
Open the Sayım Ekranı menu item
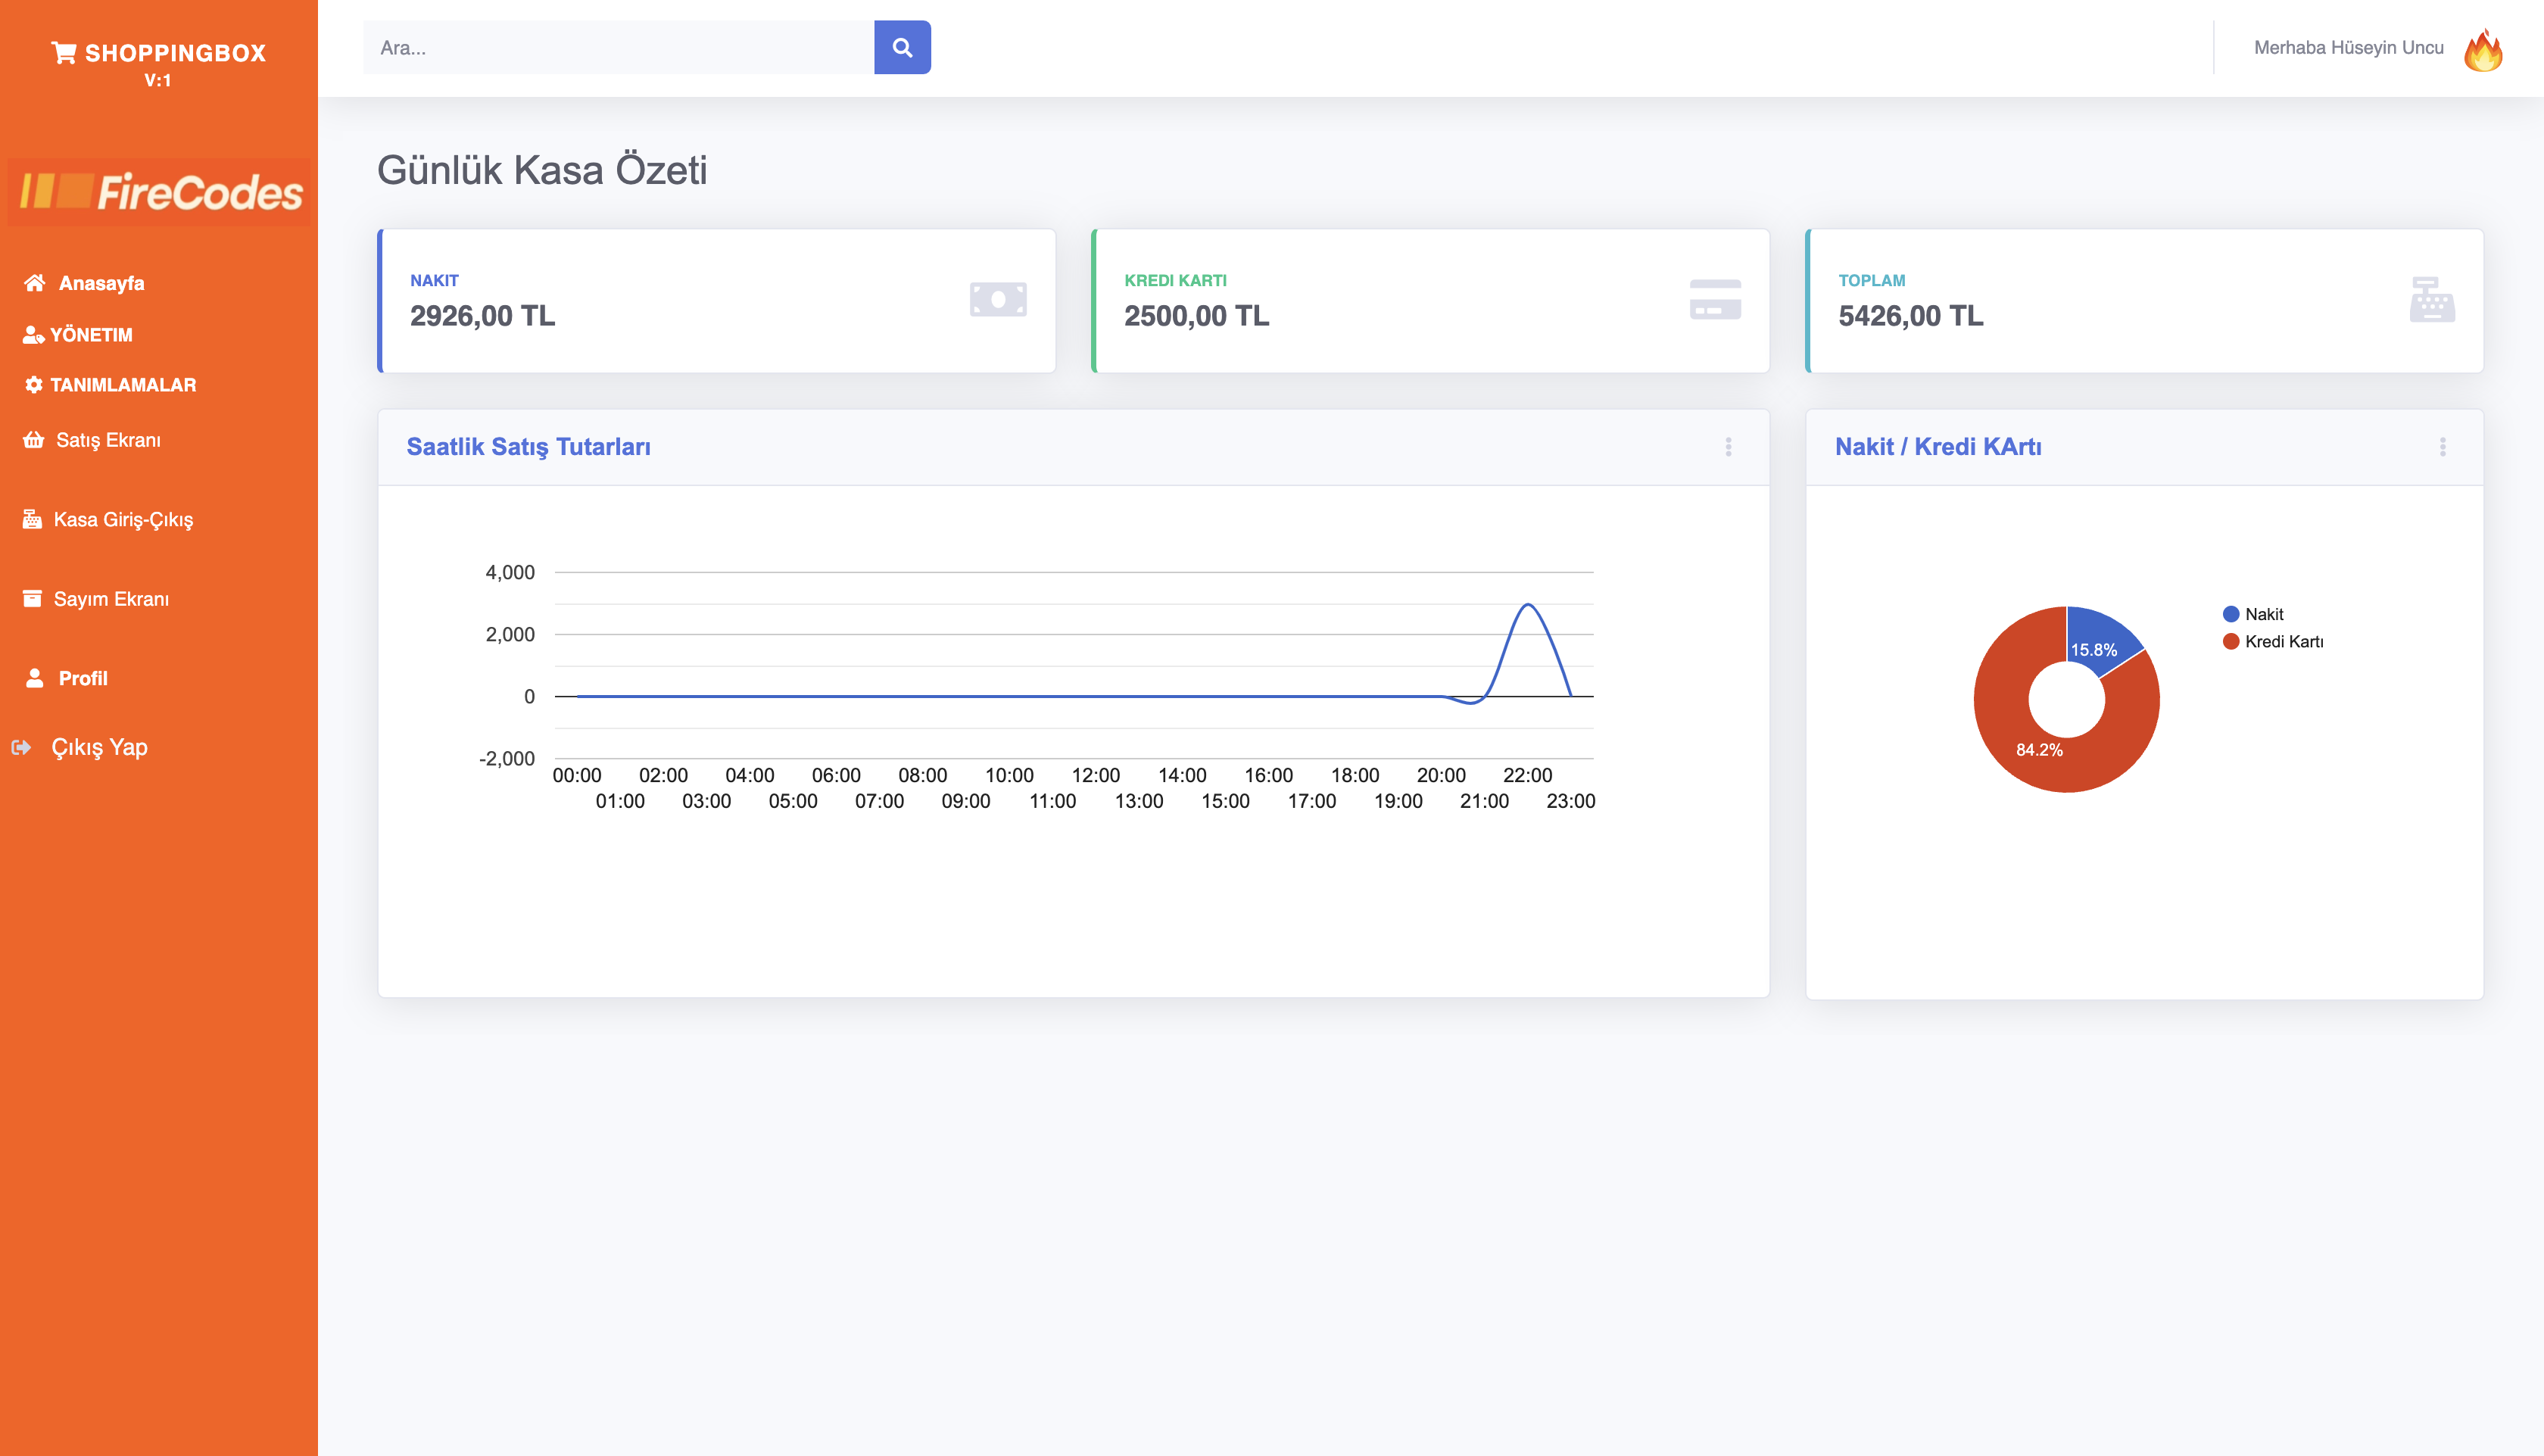[x=110, y=599]
